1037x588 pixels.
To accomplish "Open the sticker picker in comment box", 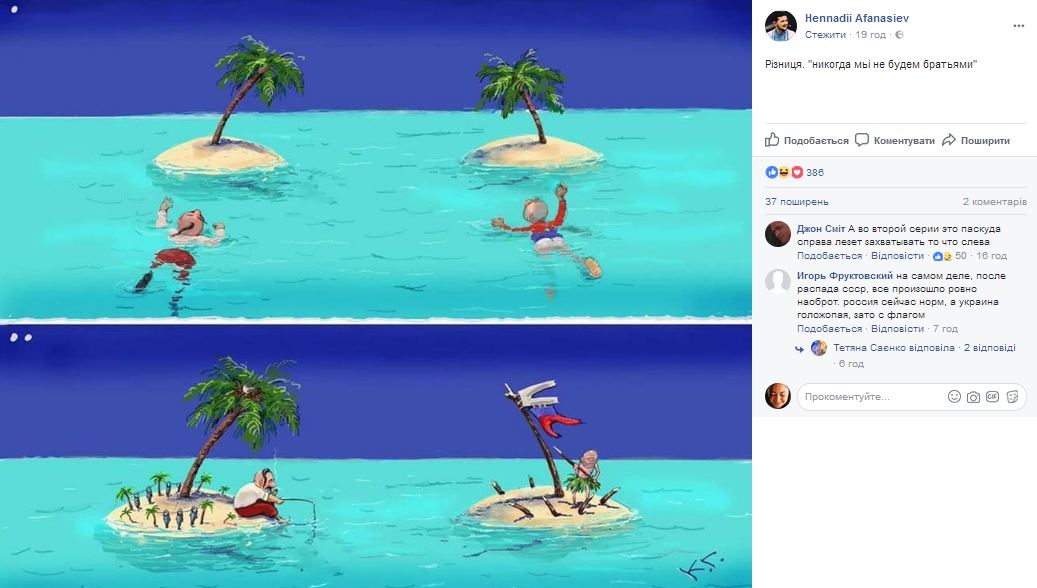I will tap(1013, 397).
